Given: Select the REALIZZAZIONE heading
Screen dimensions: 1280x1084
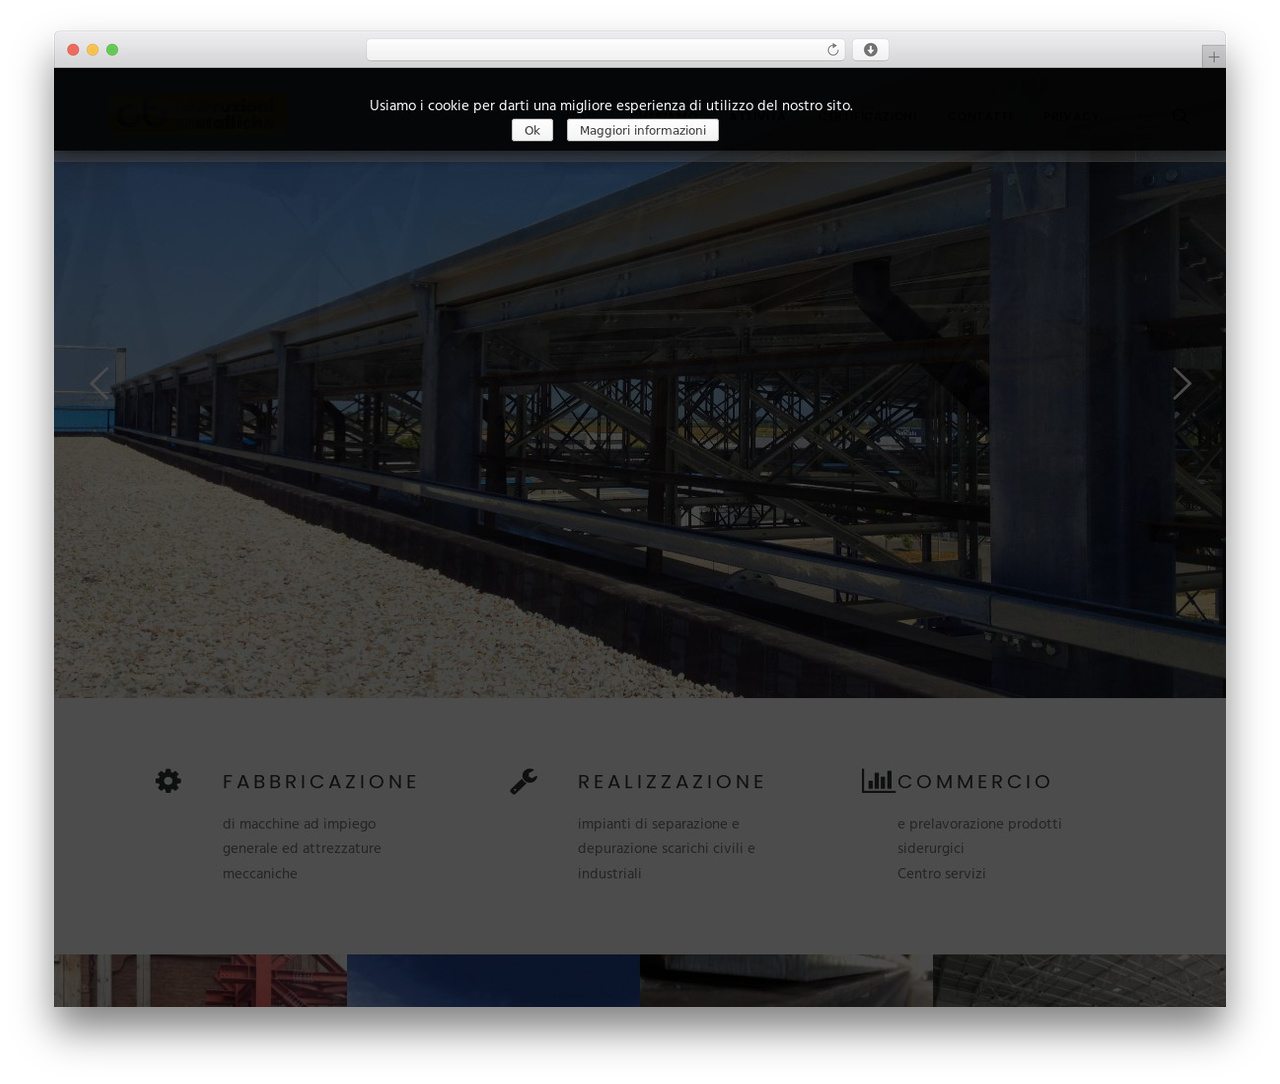Looking at the screenshot, I should (x=671, y=781).
